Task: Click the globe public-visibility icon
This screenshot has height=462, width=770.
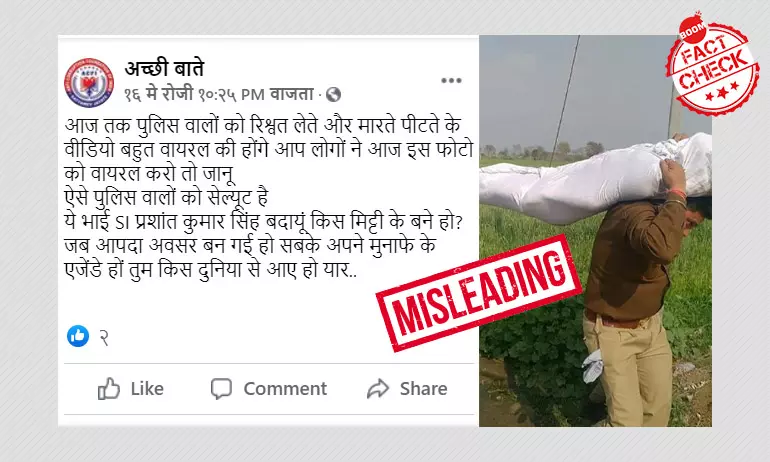Action: point(333,94)
